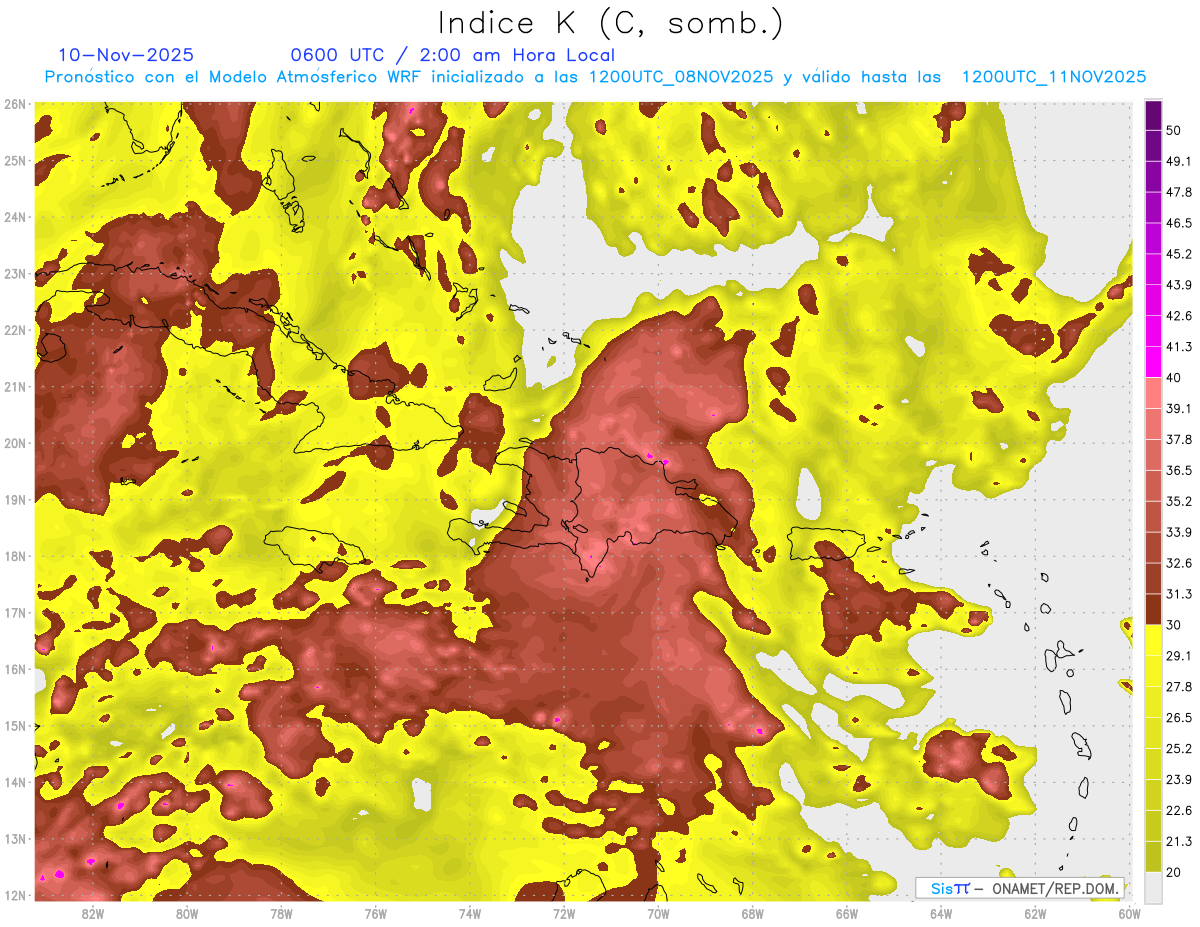Pick the 78W longitude label
Image resolution: width=1200 pixels, height=927 pixels.
pos(281,913)
